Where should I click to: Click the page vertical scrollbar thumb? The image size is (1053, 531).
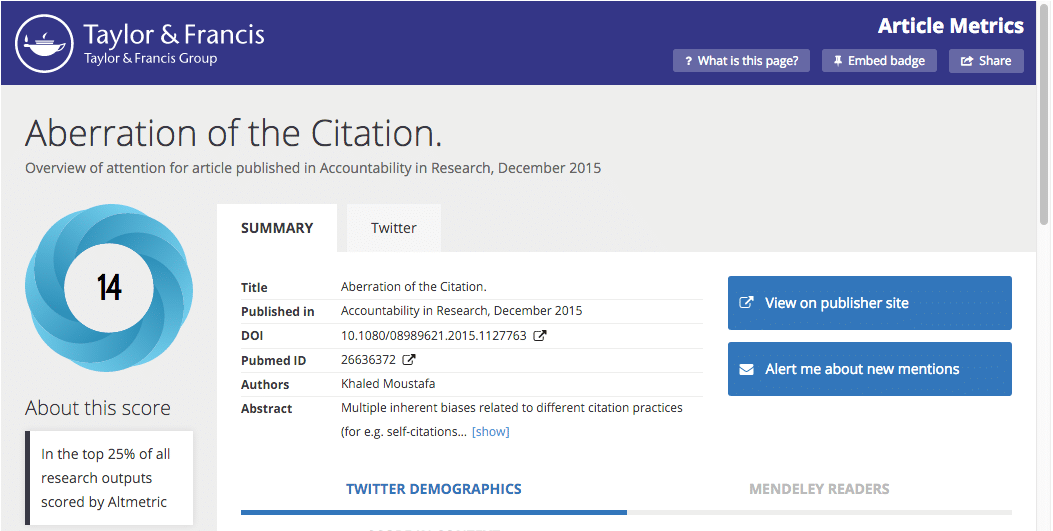1044,113
